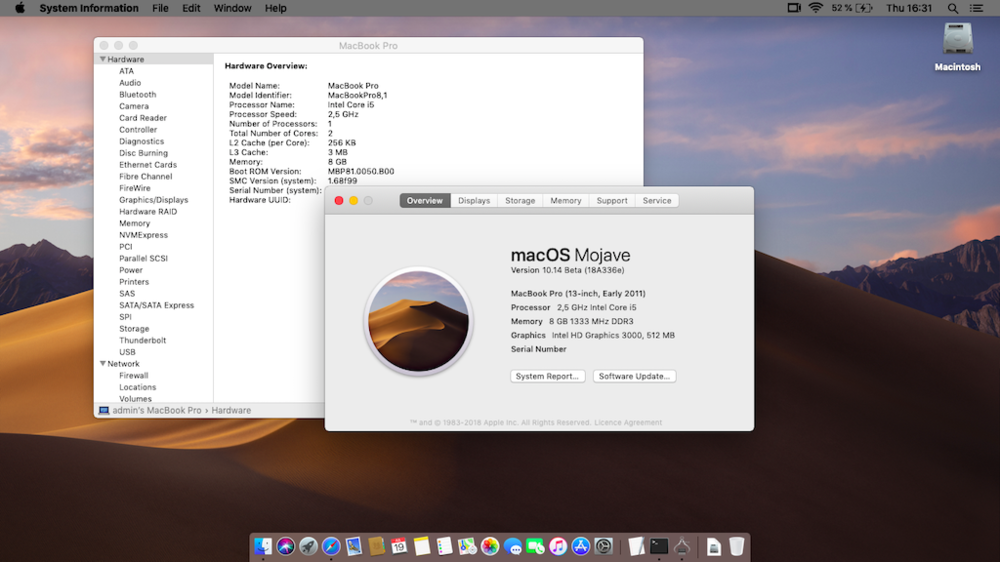Select Card Reader in the sidebar

[x=143, y=118]
